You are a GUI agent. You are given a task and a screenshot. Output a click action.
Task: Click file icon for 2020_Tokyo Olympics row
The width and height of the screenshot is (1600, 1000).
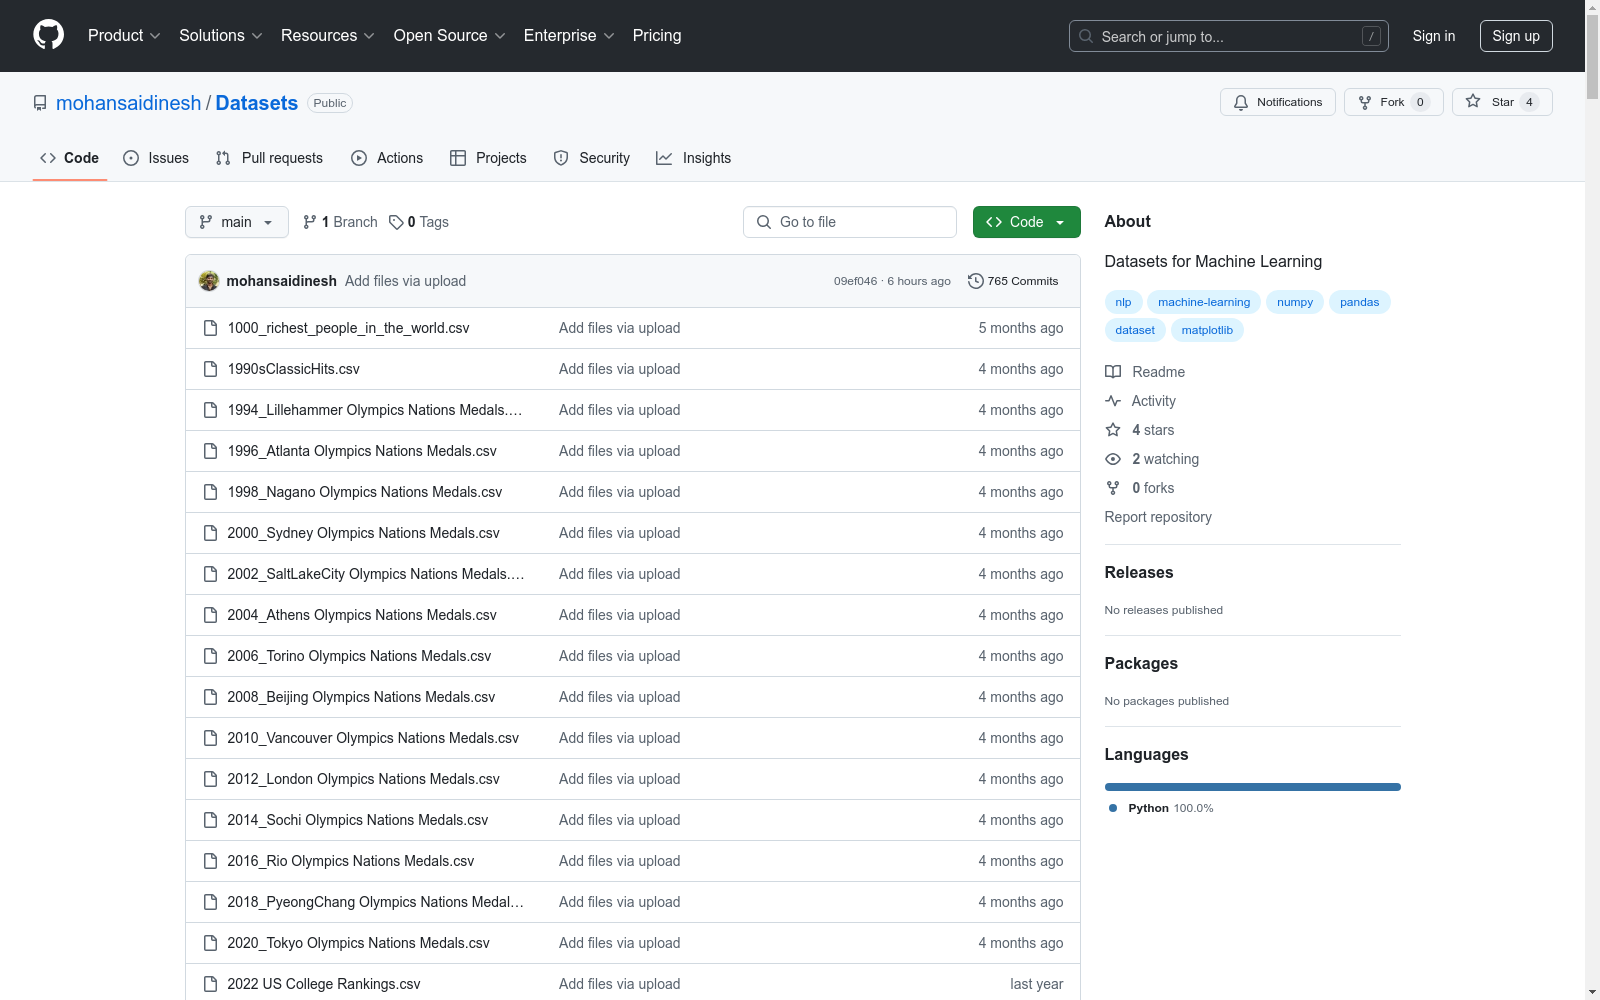210,943
